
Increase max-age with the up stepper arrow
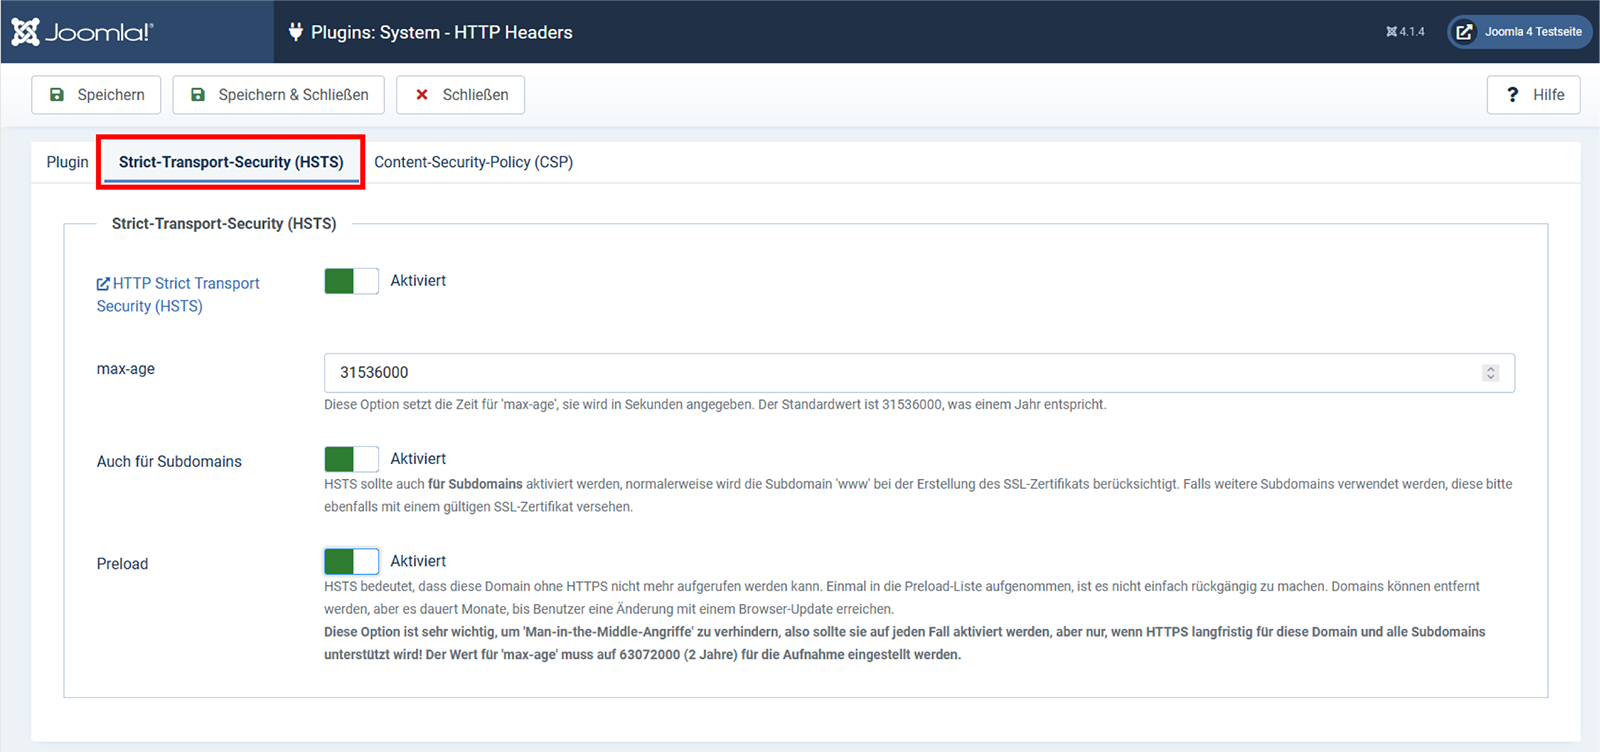(1491, 368)
